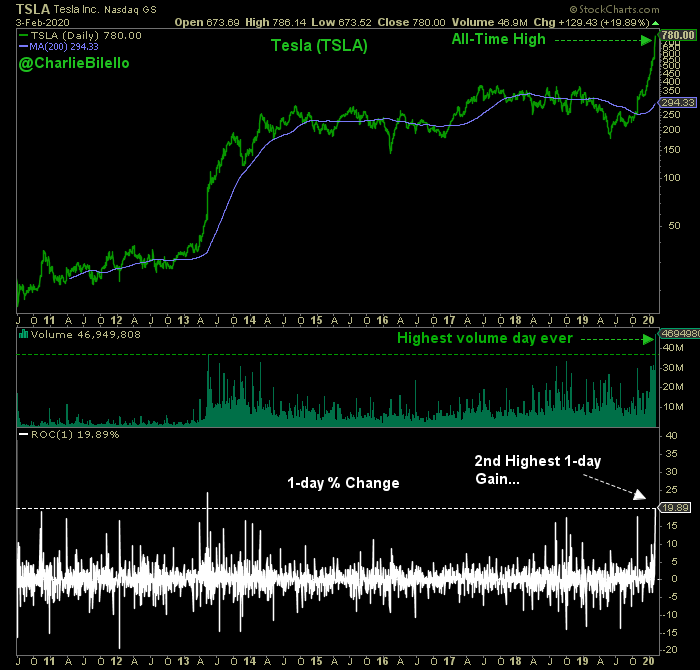The width and height of the screenshot is (700, 670).
Task: Click the small volume bars icon beside Volume legend
Action: point(23,334)
